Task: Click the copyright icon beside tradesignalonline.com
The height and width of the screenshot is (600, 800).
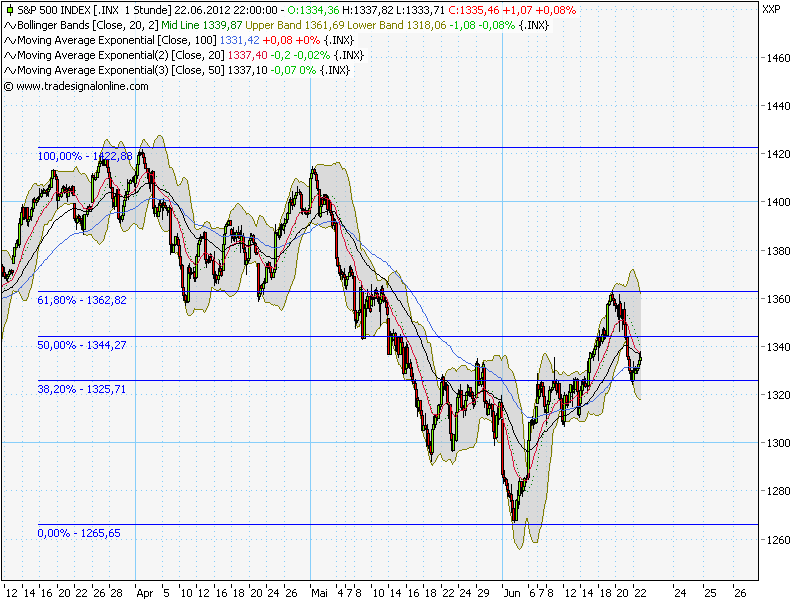Action: (9, 84)
